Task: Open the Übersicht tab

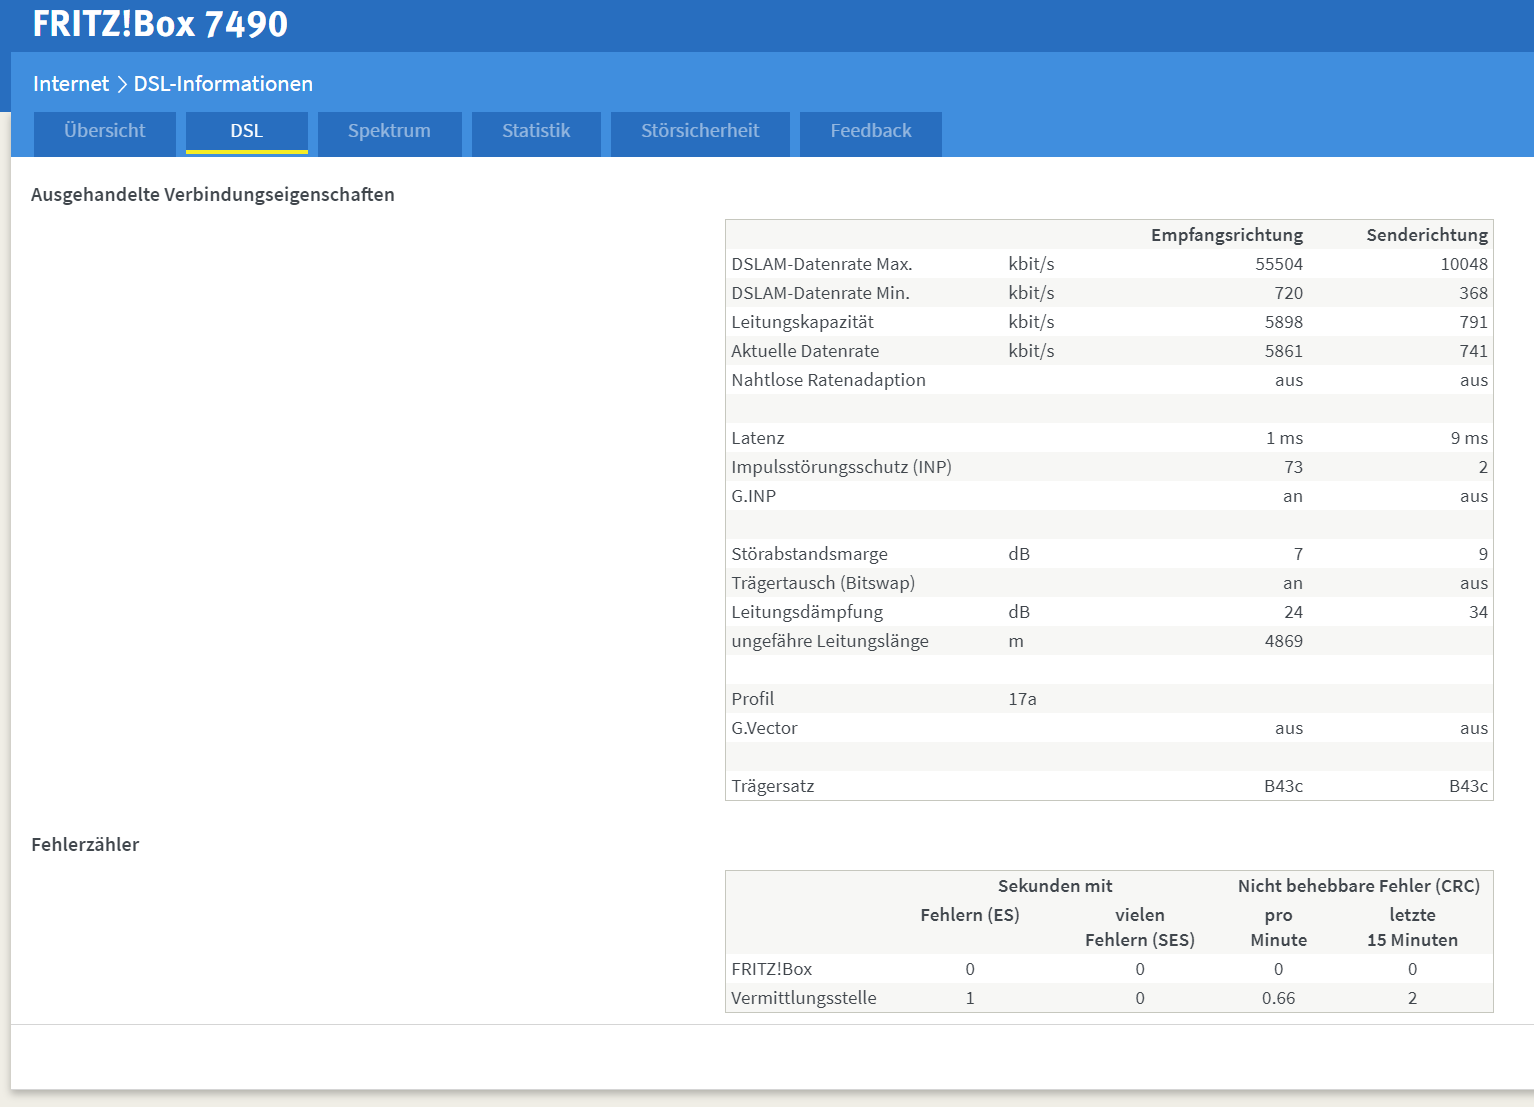Action: coord(105,132)
